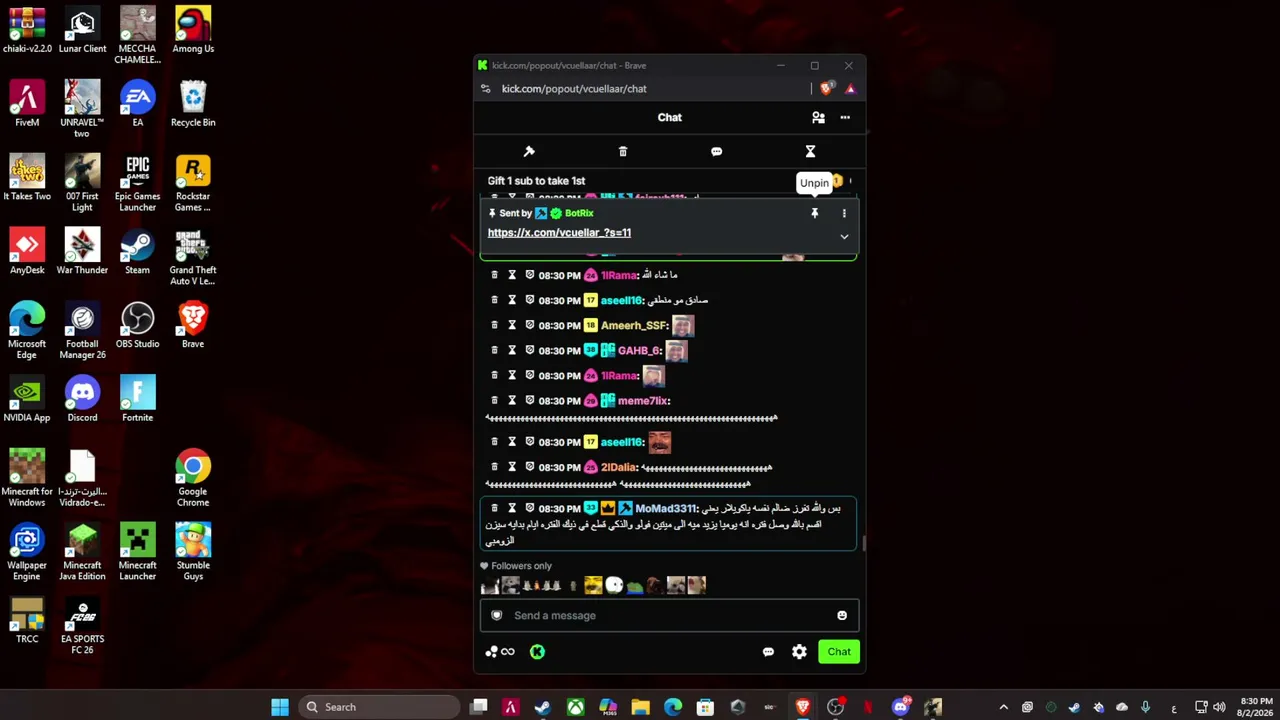Click the "Followers only" chat mode label
Image resolution: width=1280 pixels, height=720 pixels.
[x=521, y=566]
